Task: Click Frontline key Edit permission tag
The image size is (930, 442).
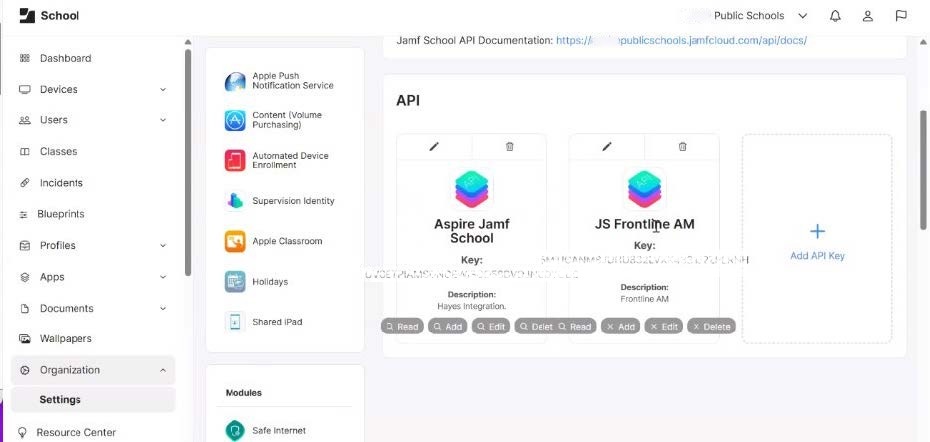Action: point(664,326)
